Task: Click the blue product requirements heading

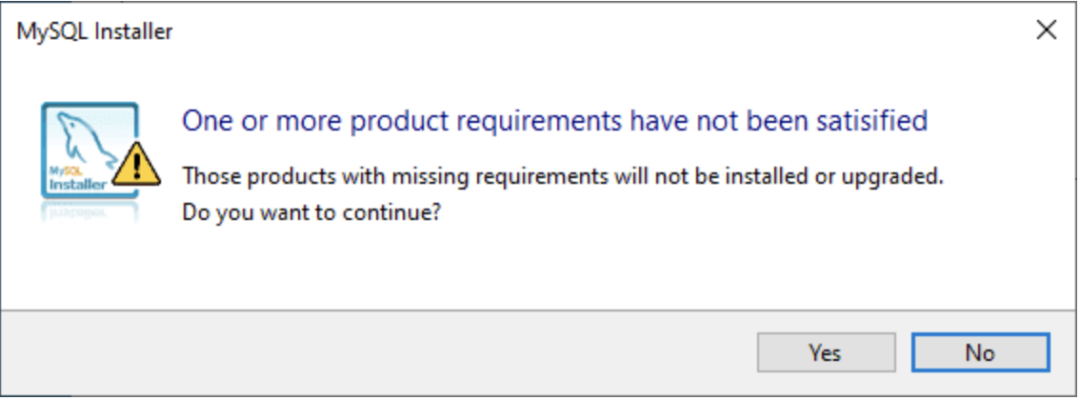Action: [554, 121]
